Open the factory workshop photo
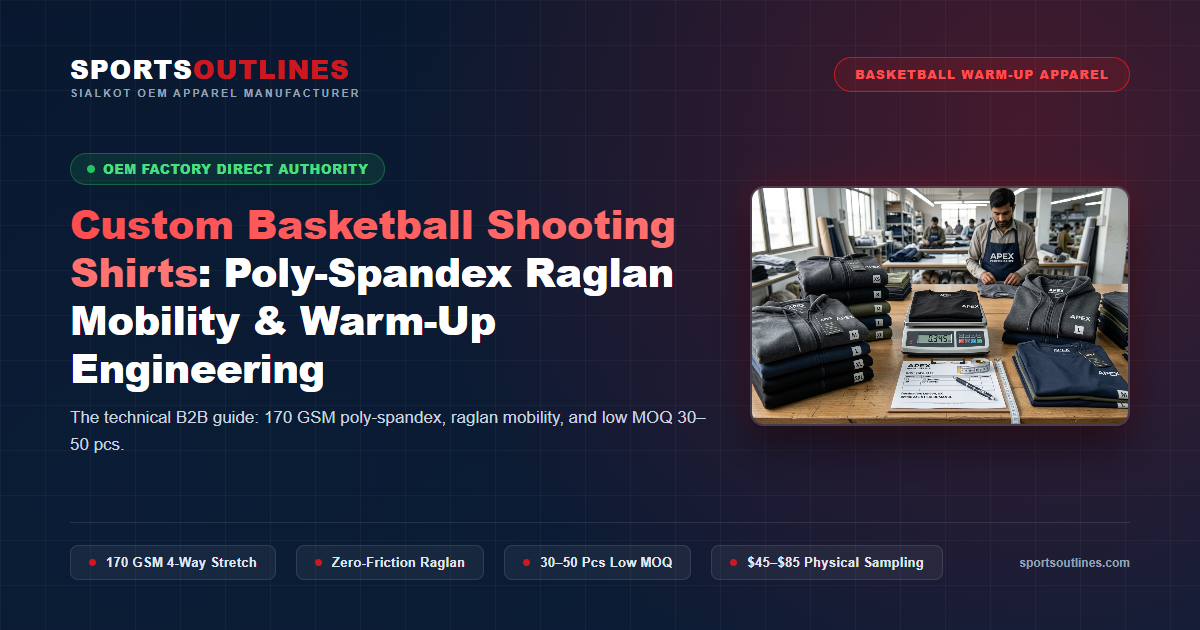The height and width of the screenshot is (630, 1200). pyautogui.click(x=940, y=306)
